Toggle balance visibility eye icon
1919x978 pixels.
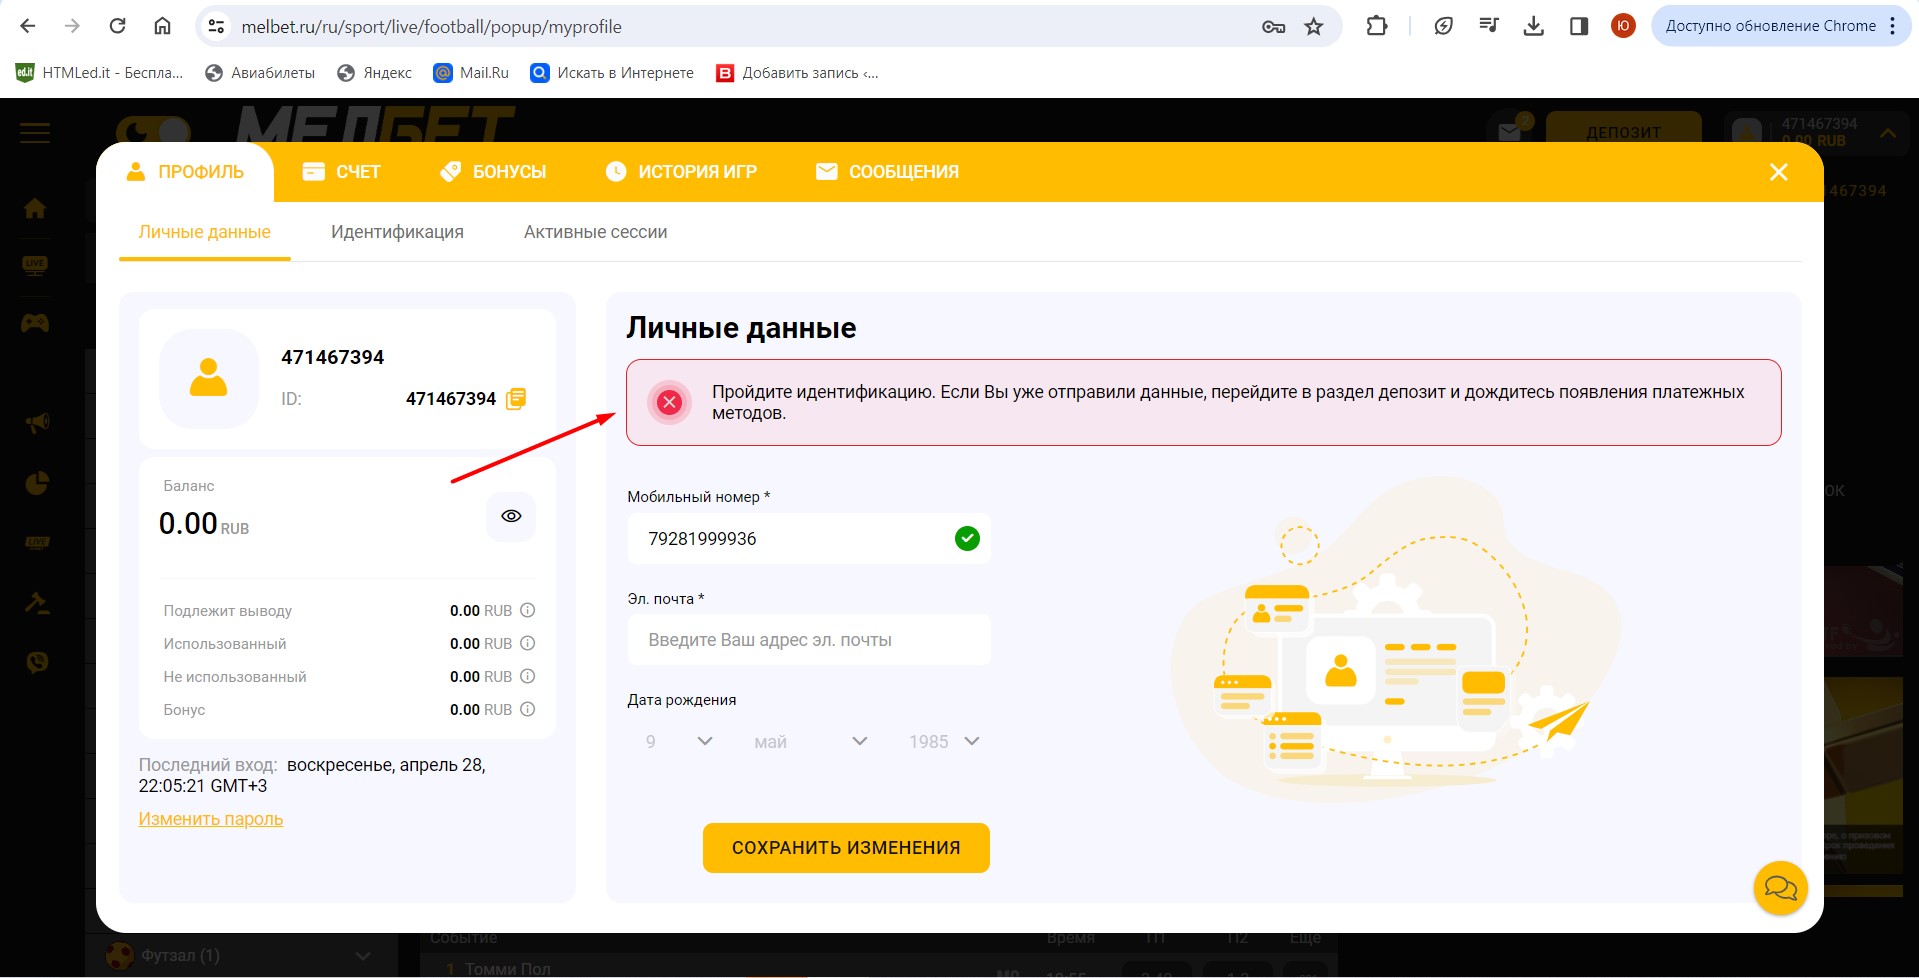click(511, 516)
